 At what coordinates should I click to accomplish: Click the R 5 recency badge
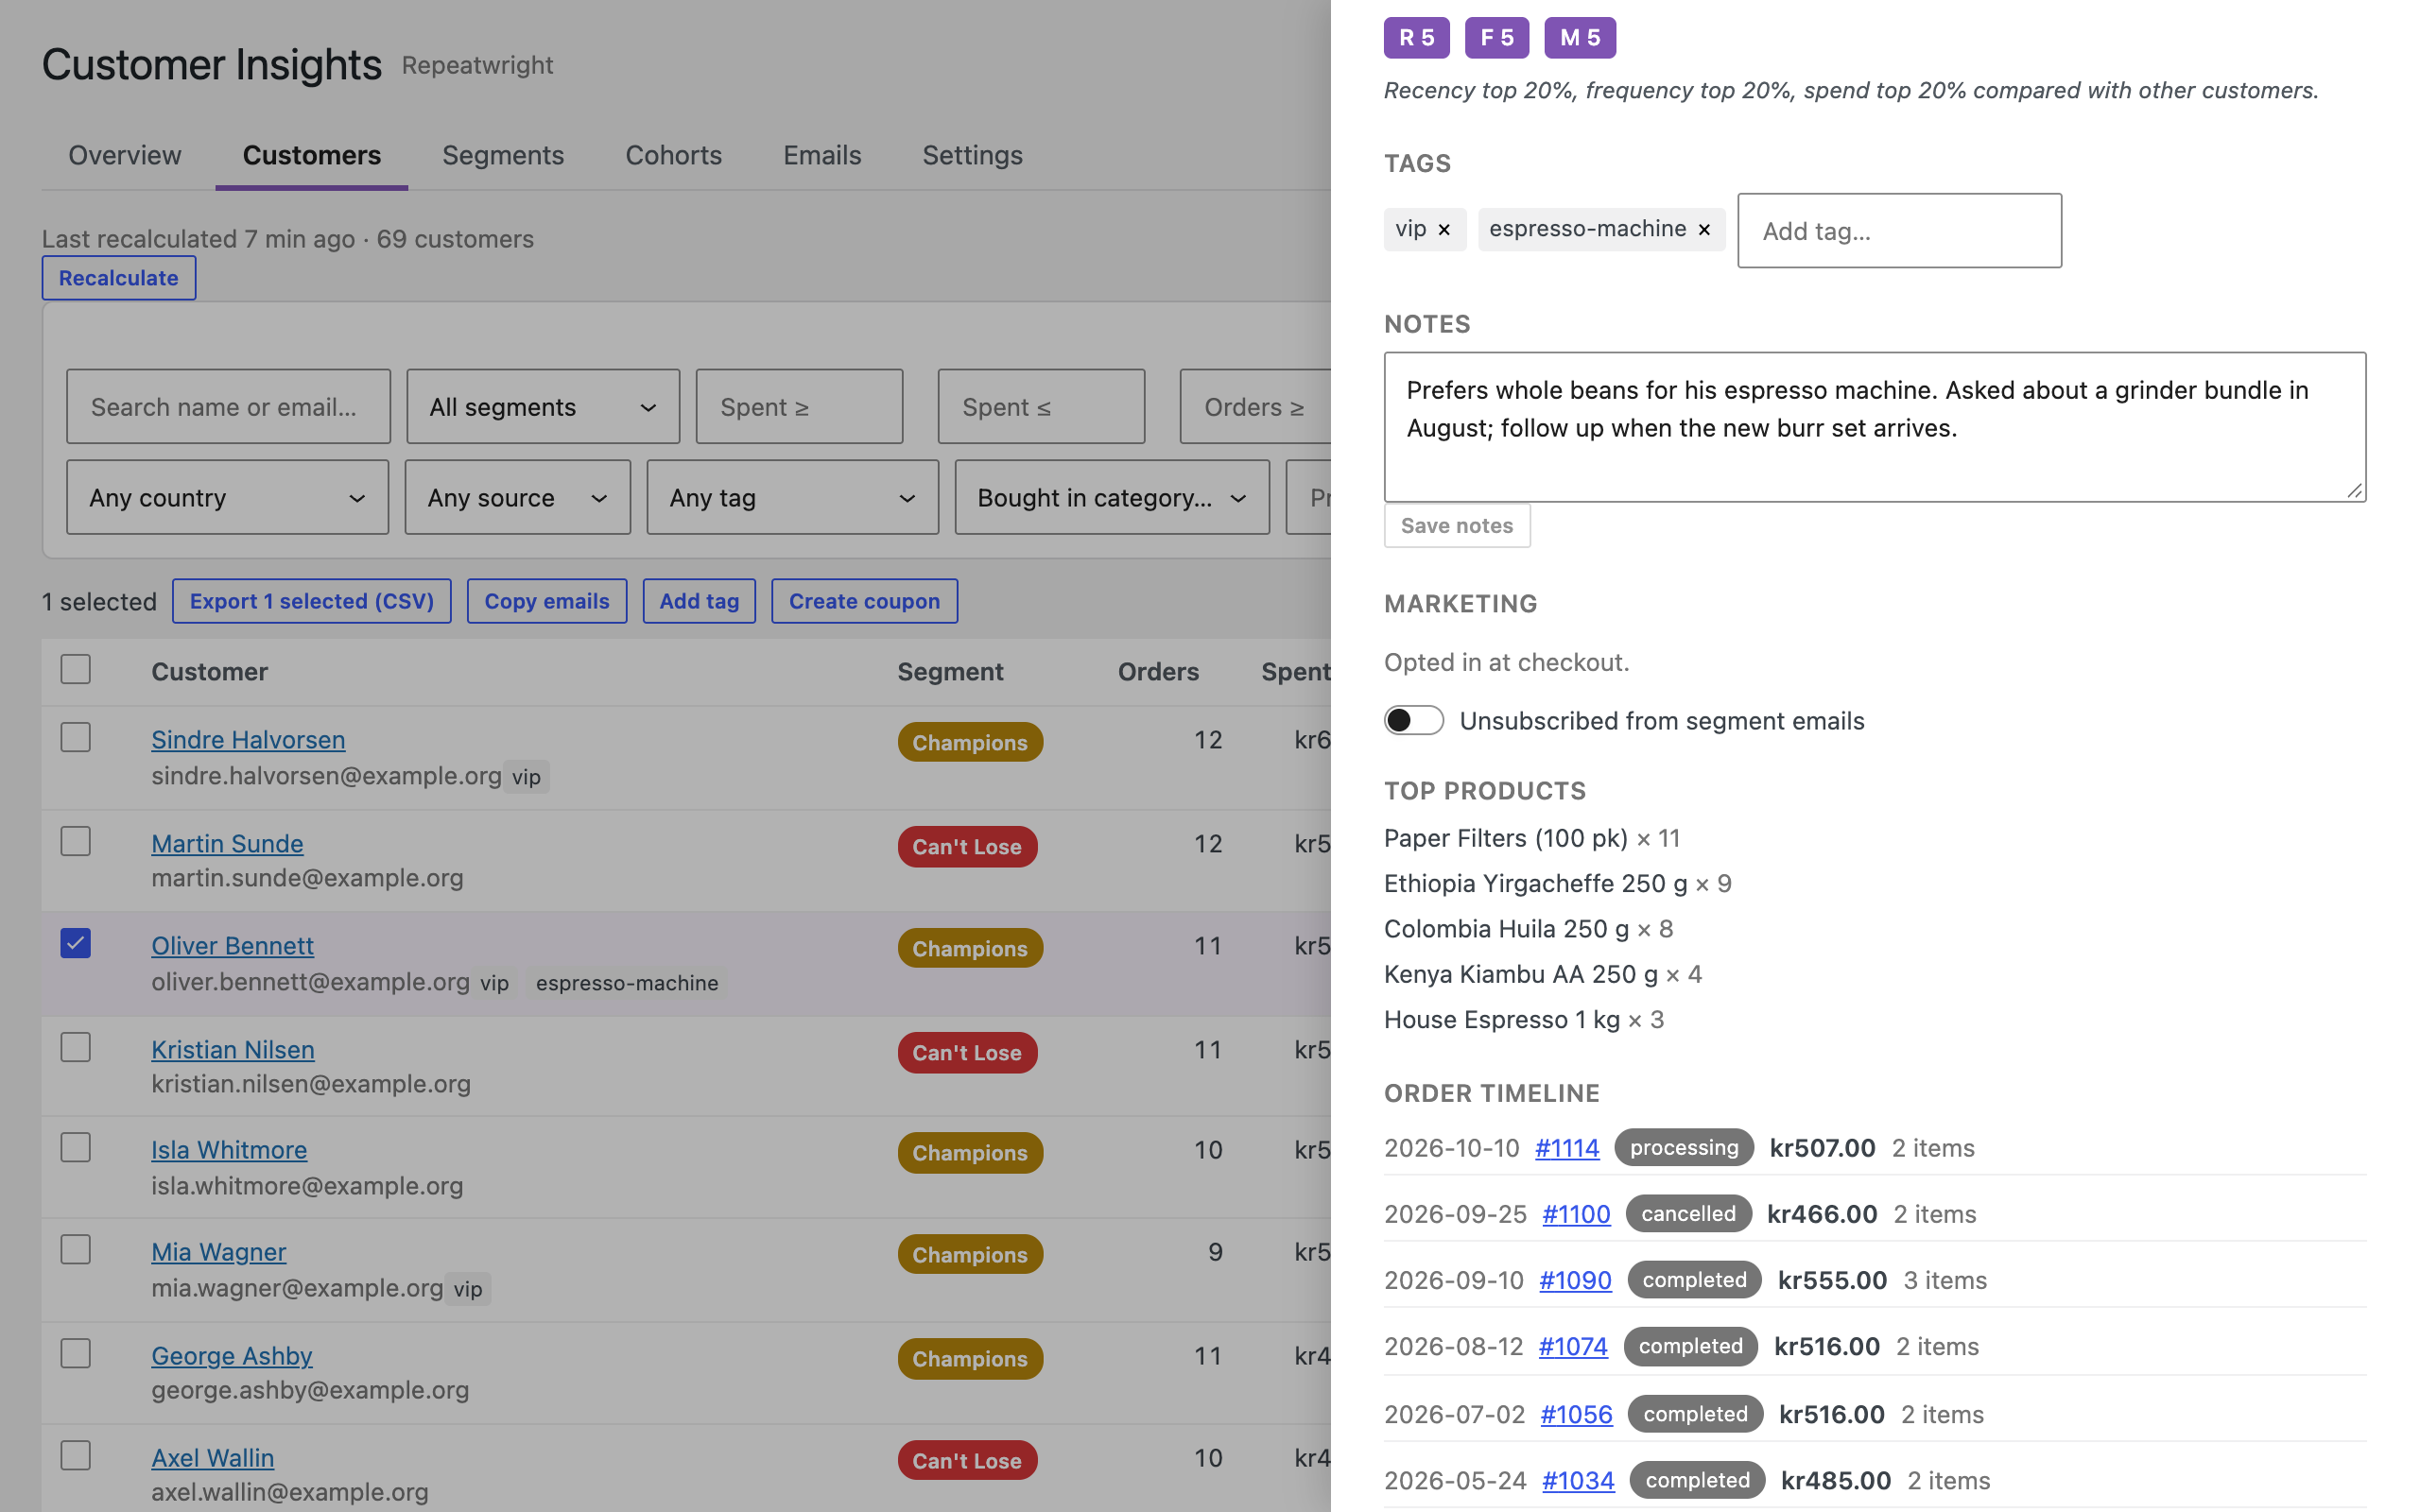coord(1416,38)
